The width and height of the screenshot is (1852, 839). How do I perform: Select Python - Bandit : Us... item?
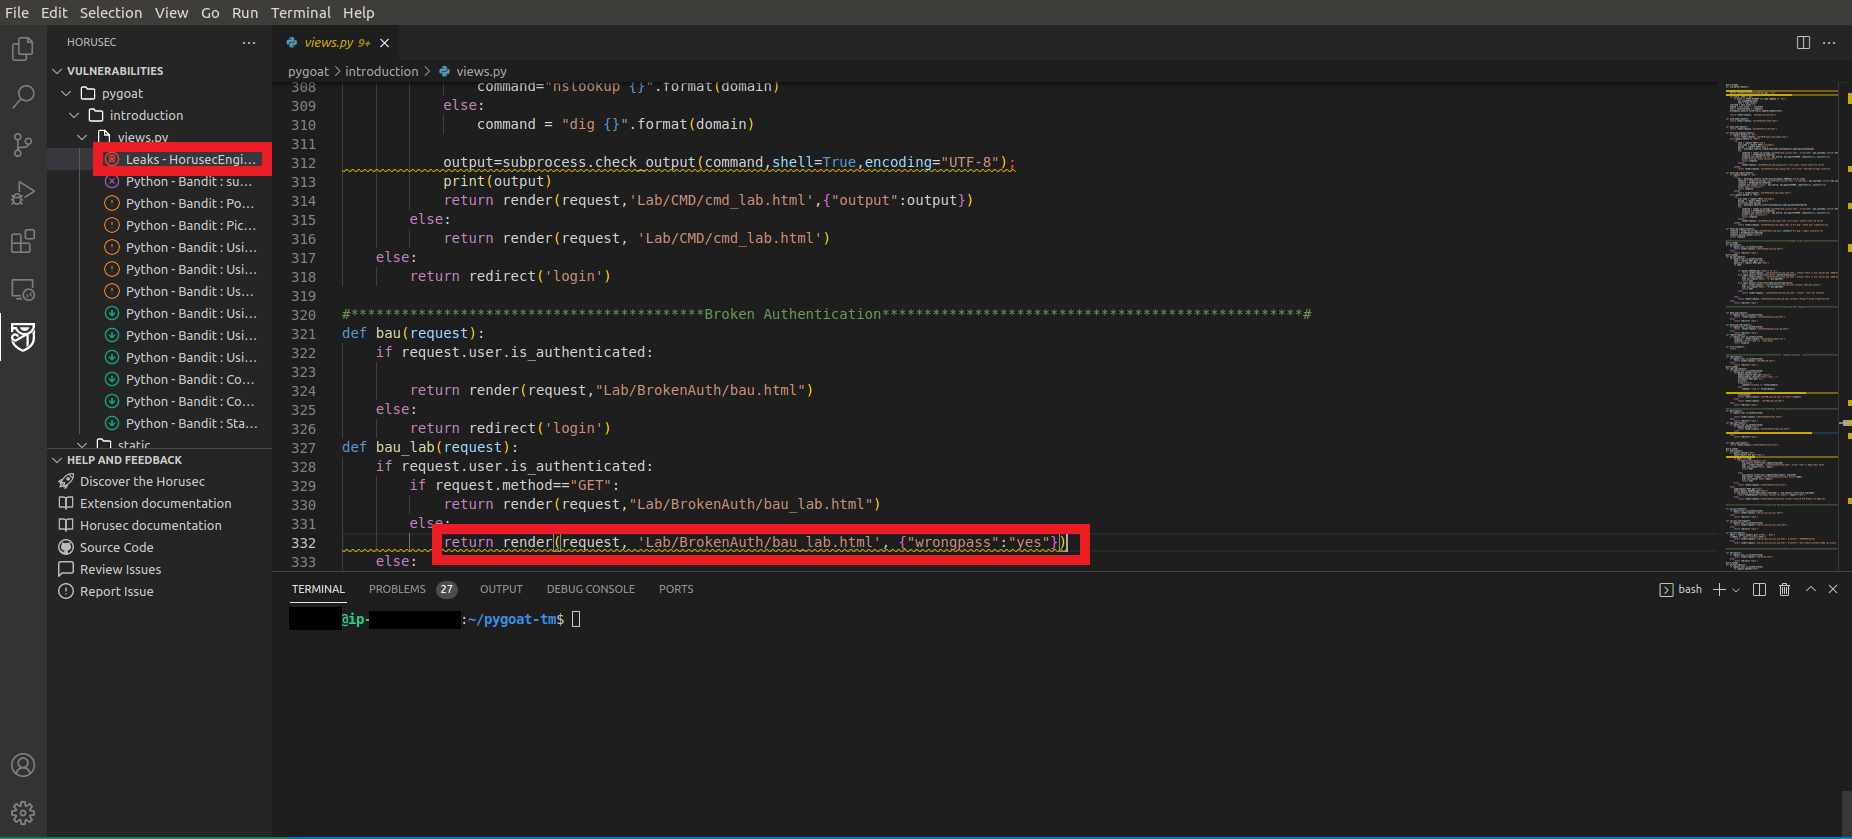[x=160, y=291]
